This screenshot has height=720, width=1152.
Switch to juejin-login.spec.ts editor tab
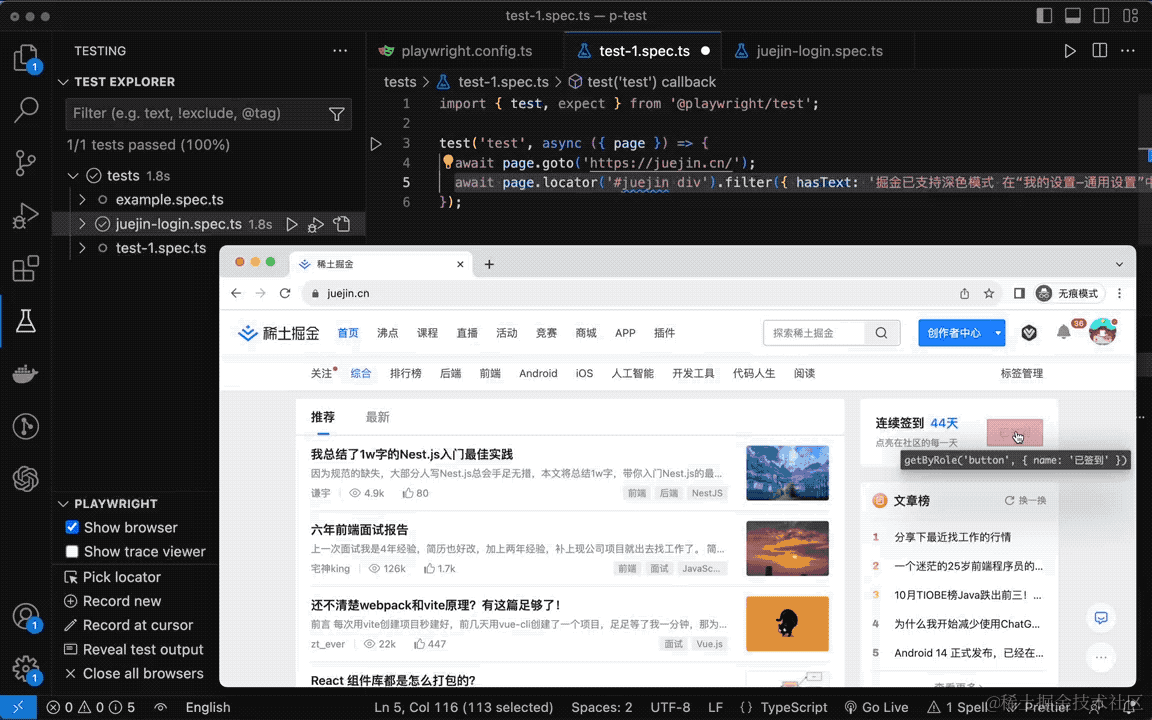818,51
